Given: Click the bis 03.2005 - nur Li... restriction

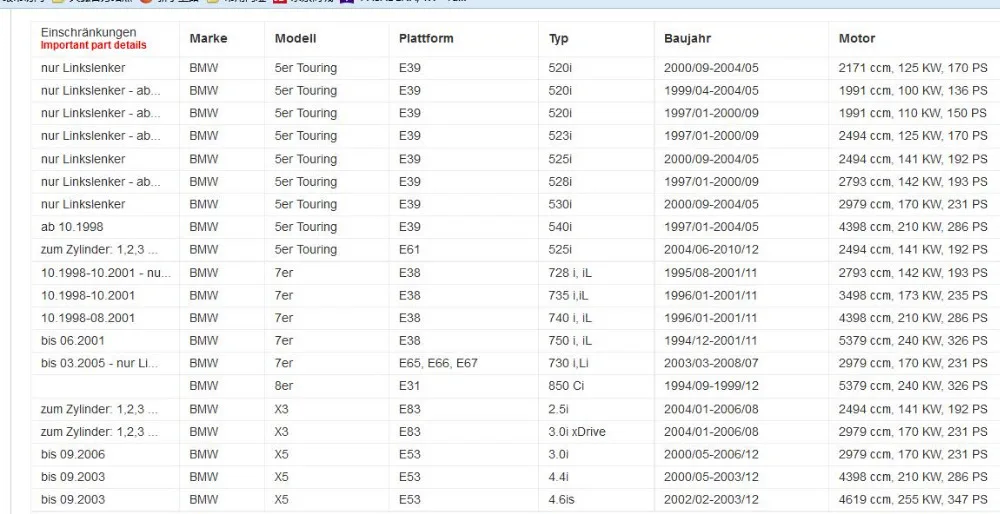Looking at the screenshot, I should pyautogui.click(x=99, y=363).
